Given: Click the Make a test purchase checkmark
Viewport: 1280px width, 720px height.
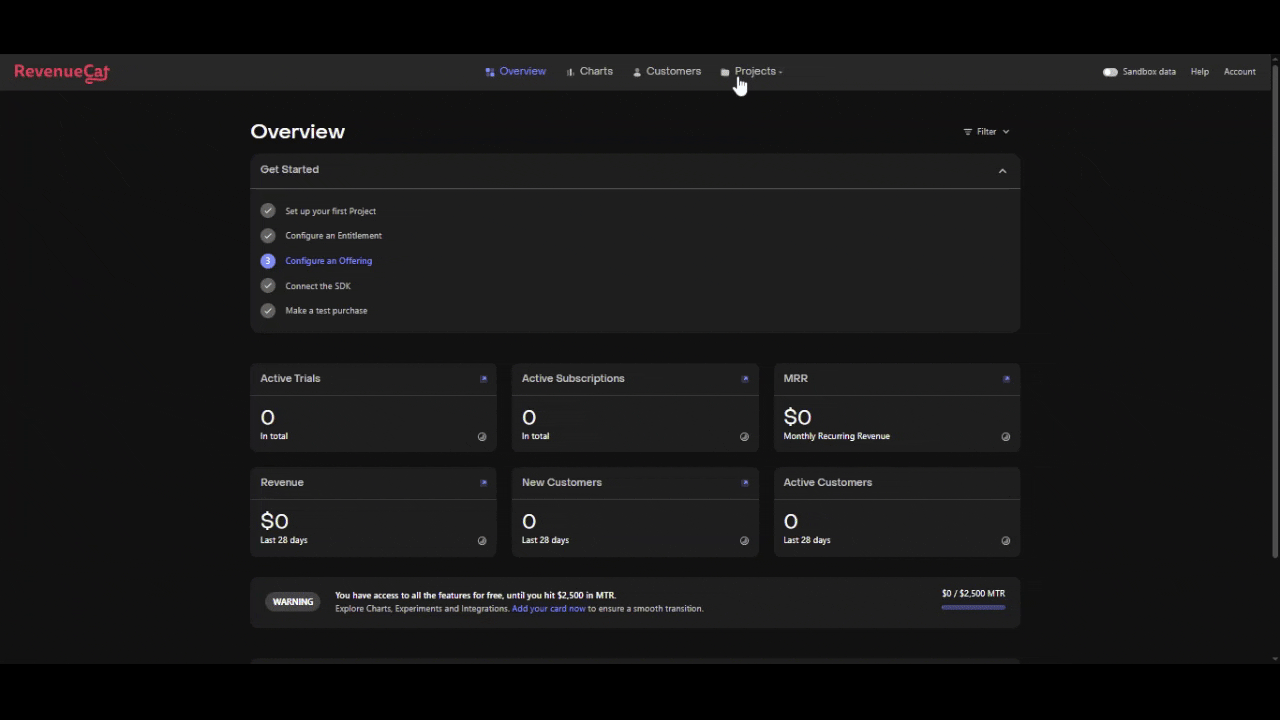Looking at the screenshot, I should click(267, 310).
